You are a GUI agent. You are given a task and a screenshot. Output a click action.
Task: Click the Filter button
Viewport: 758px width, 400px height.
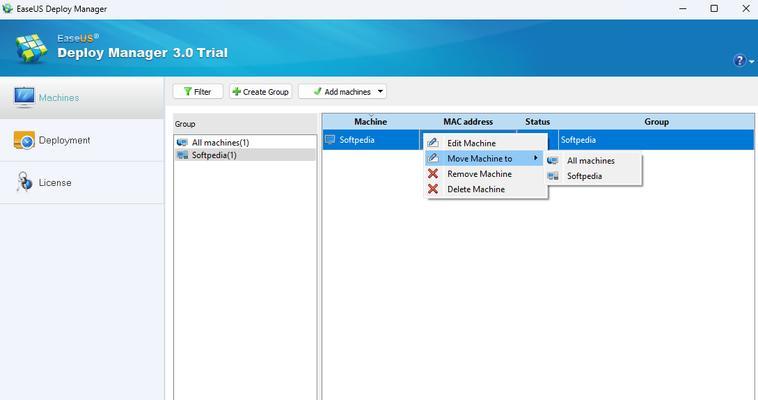(198, 91)
